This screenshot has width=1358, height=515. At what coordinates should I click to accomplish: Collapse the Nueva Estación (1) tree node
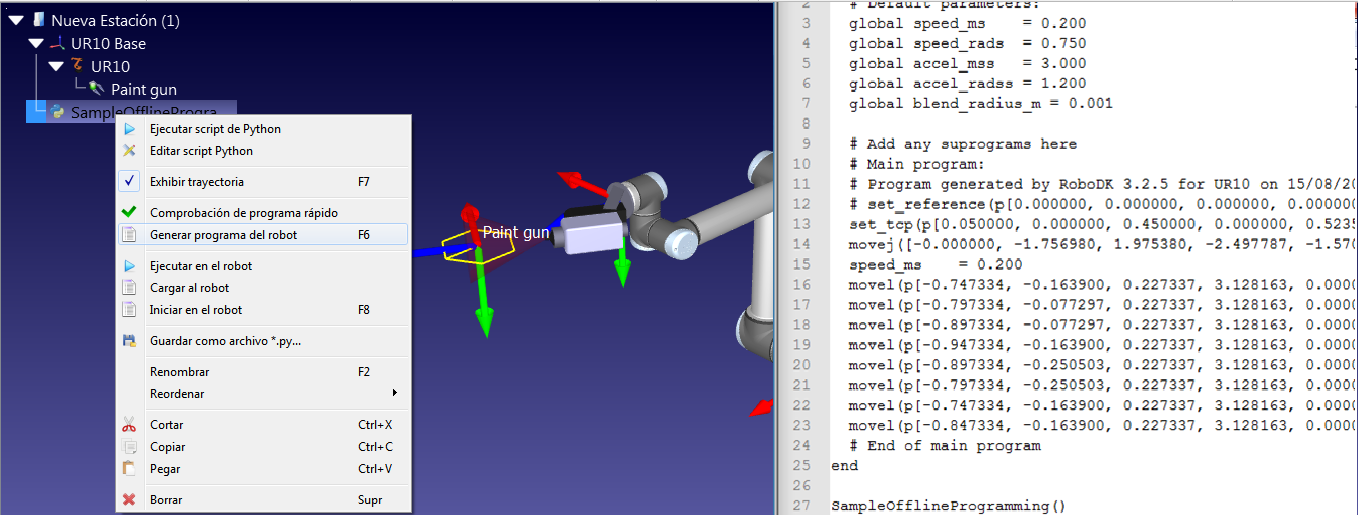[16, 20]
